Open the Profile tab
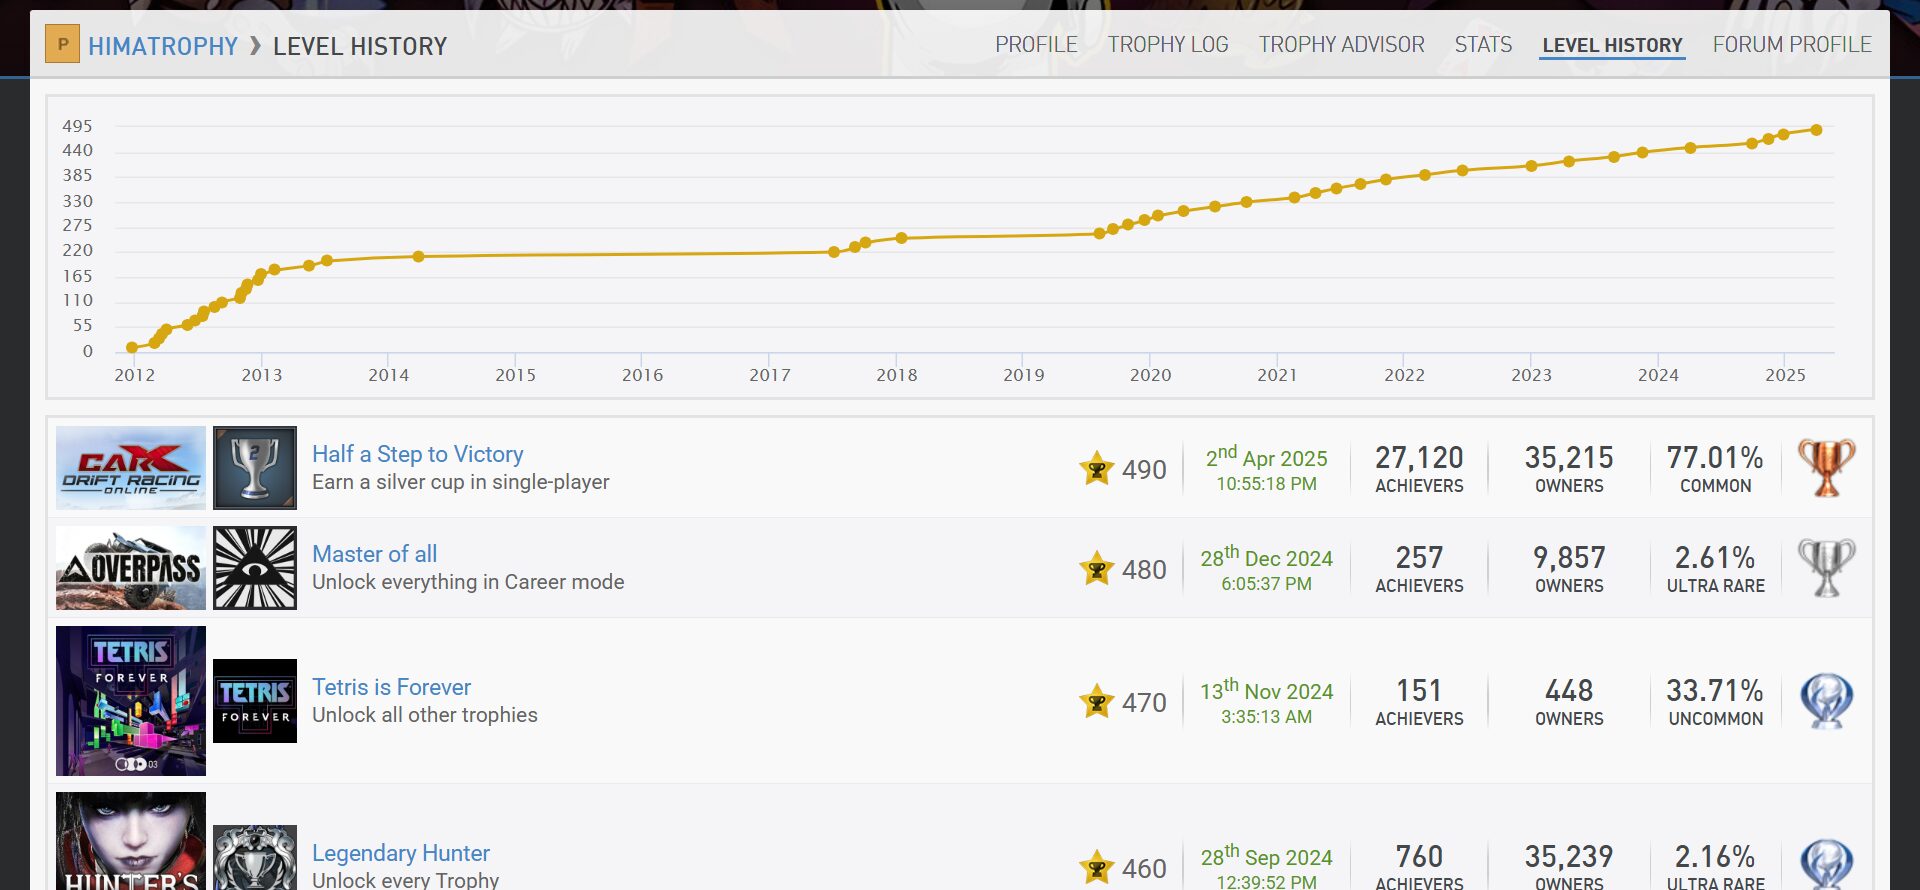This screenshot has height=890, width=1920. tap(1036, 44)
